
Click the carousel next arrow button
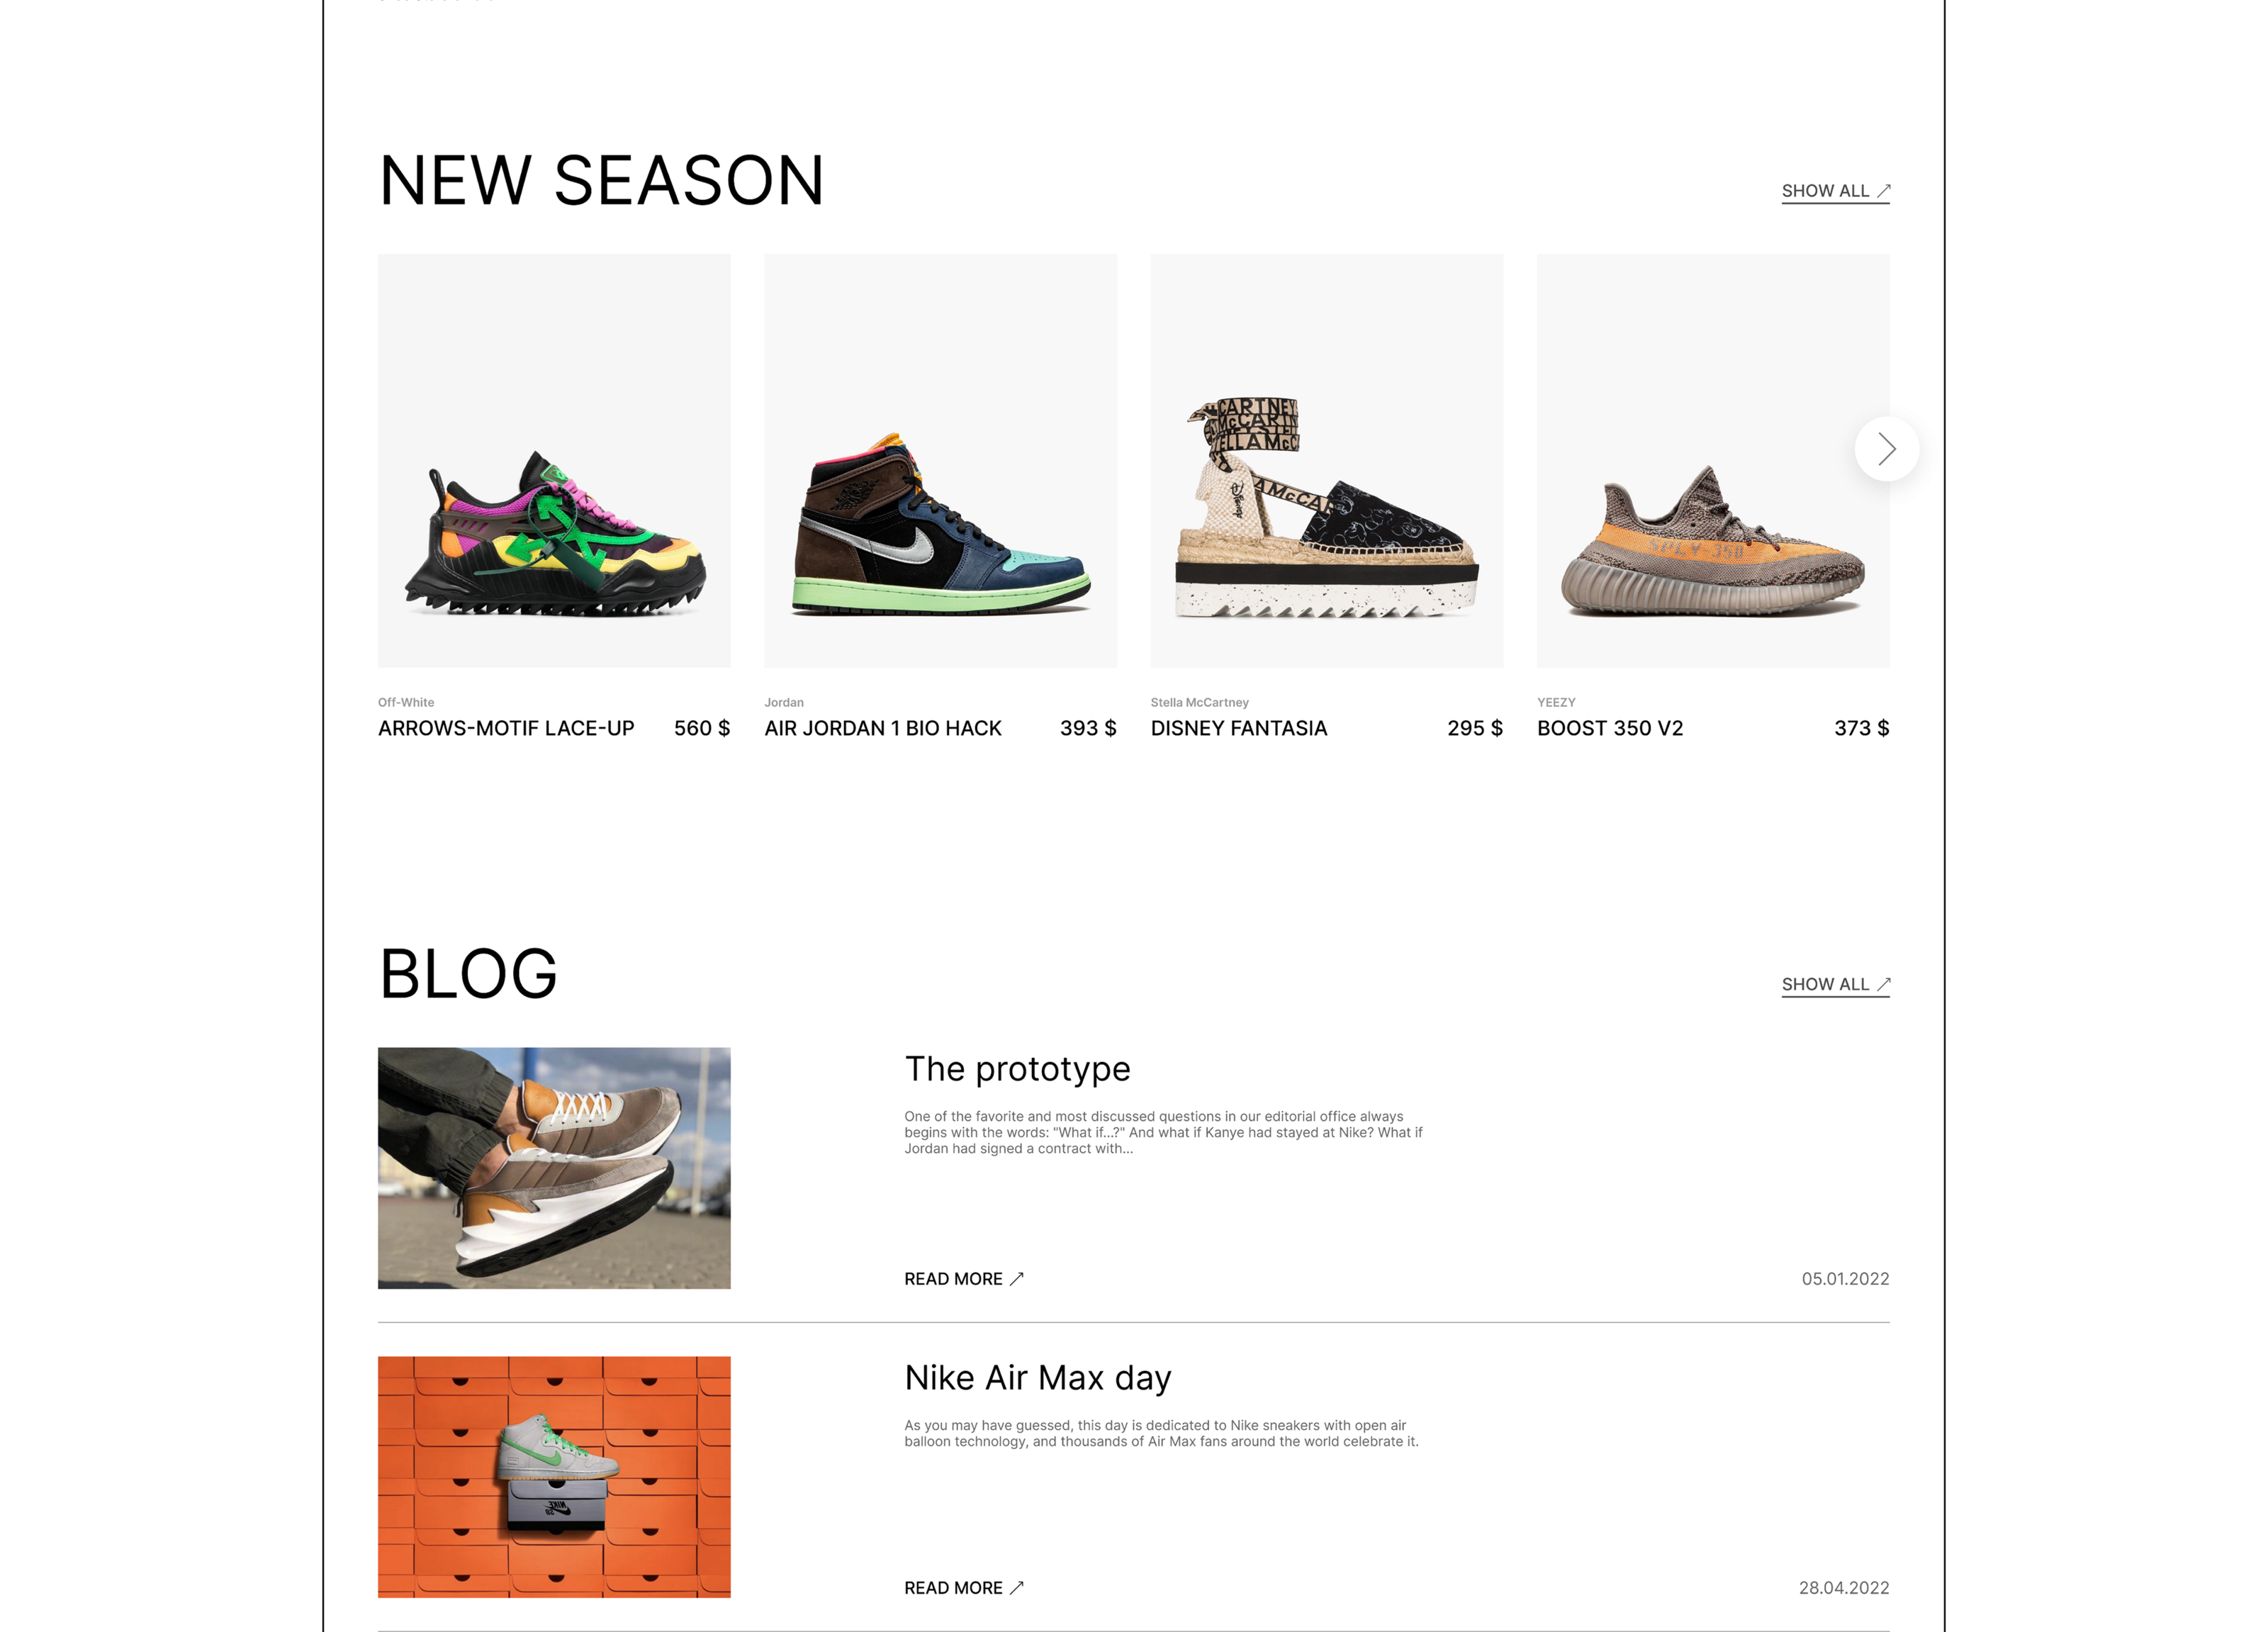[1886, 449]
